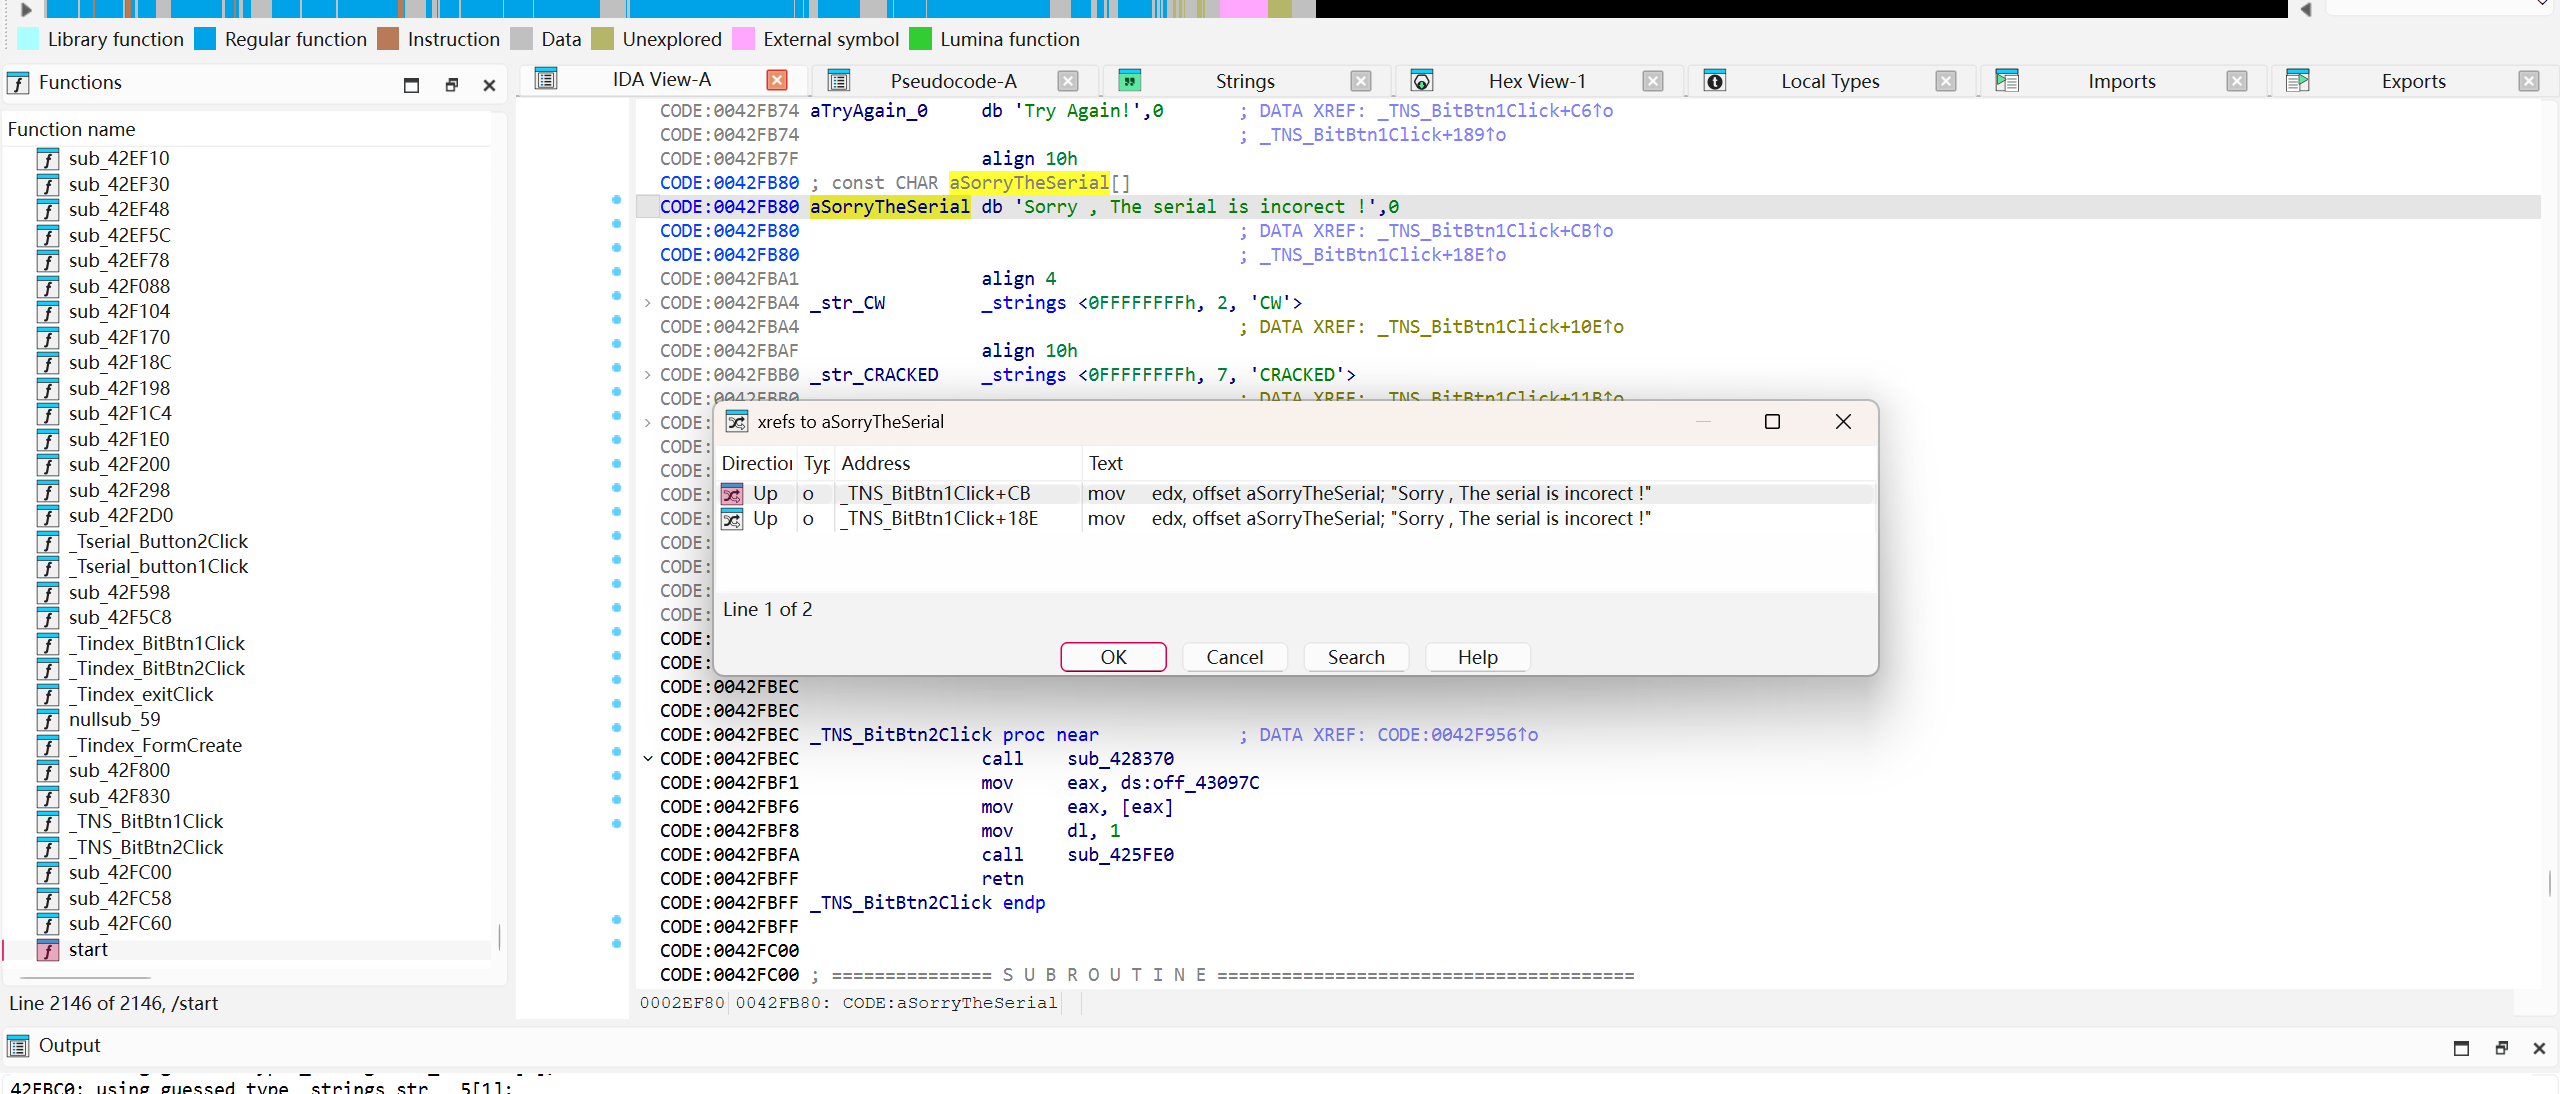
Task: Confirm xrefs dialog with OK
Action: point(1113,657)
